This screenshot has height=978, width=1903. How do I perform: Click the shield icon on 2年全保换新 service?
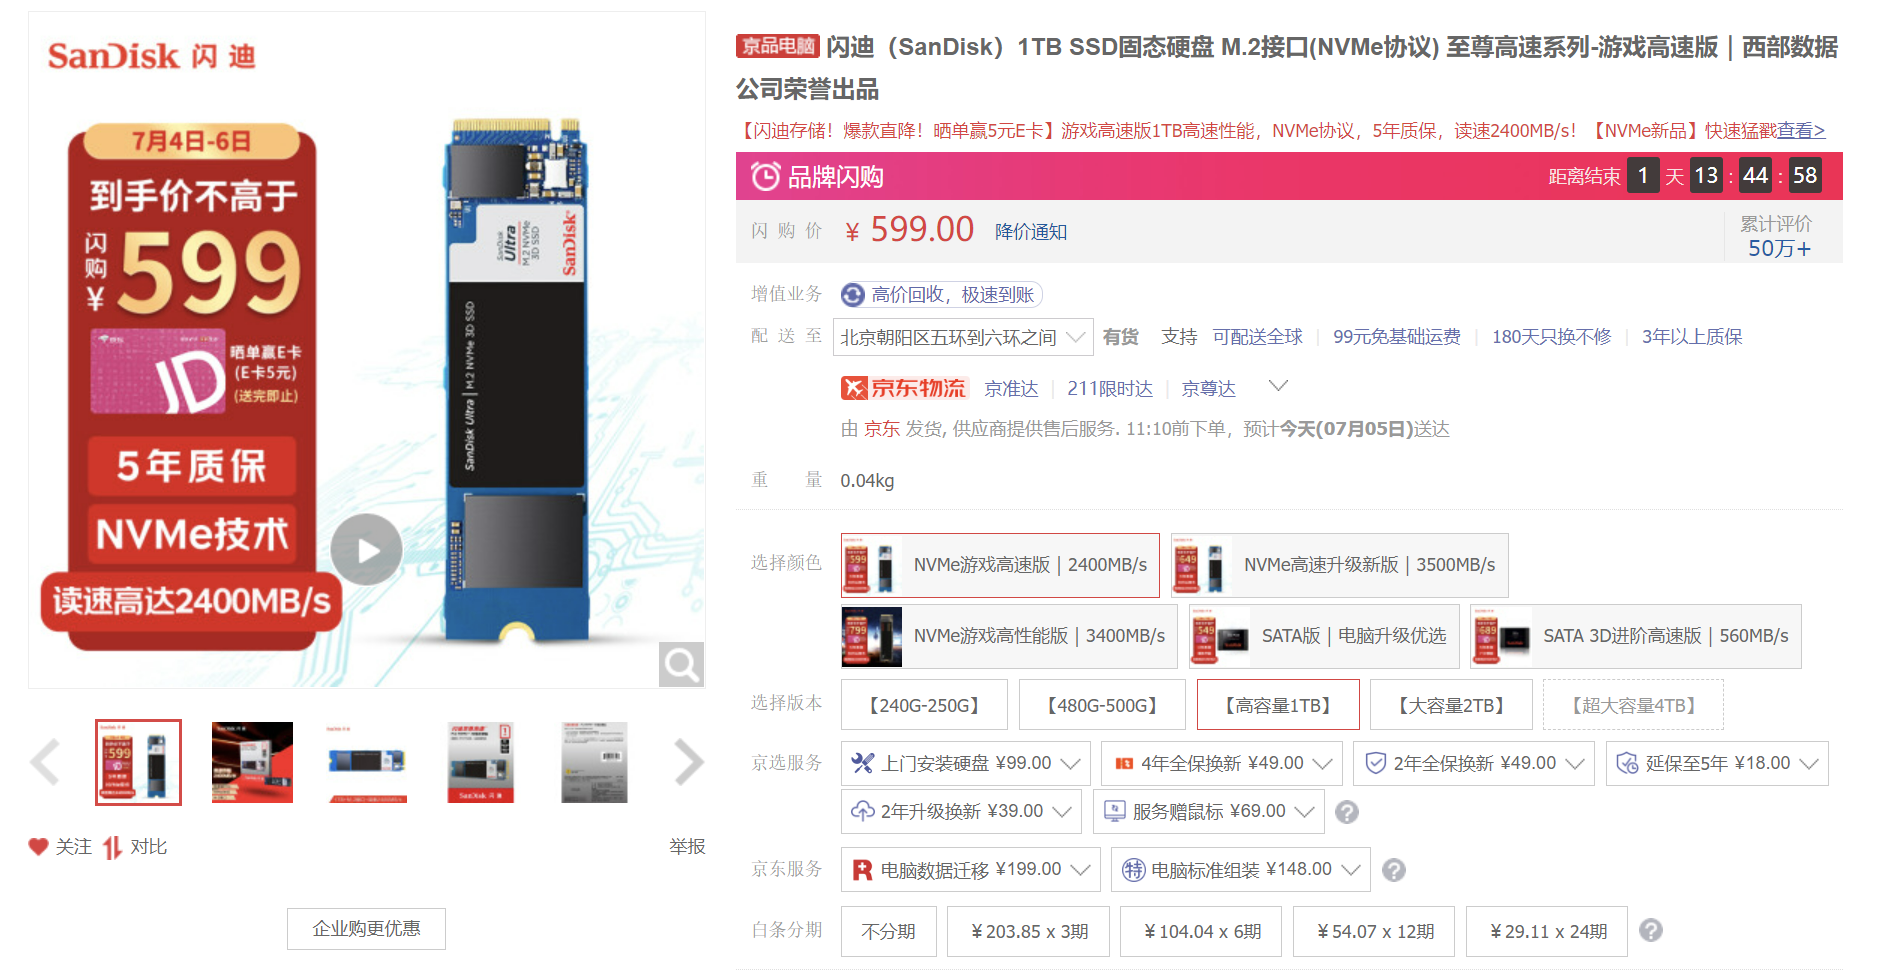click(x=1374, y=762)
